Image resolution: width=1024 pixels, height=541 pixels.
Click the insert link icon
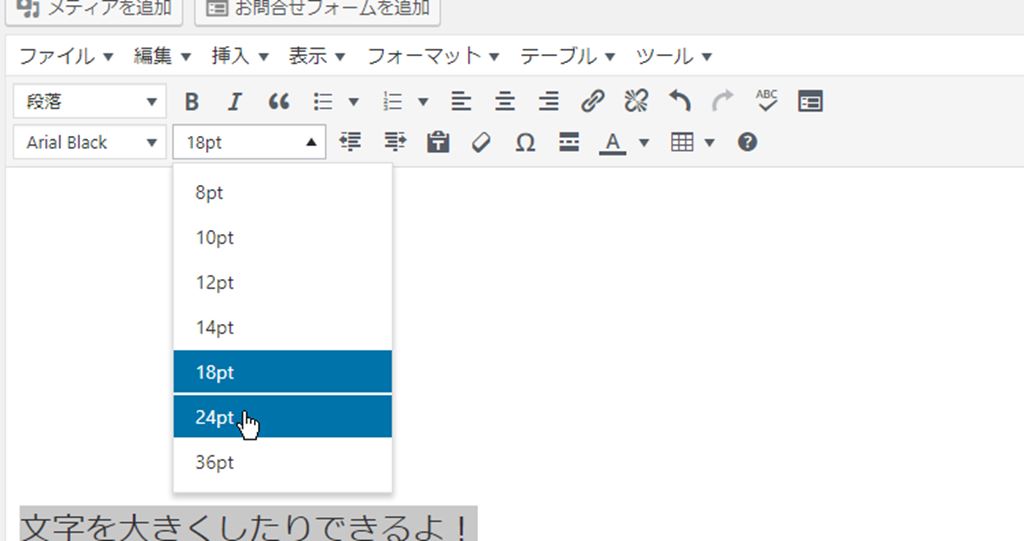[593, 101]
